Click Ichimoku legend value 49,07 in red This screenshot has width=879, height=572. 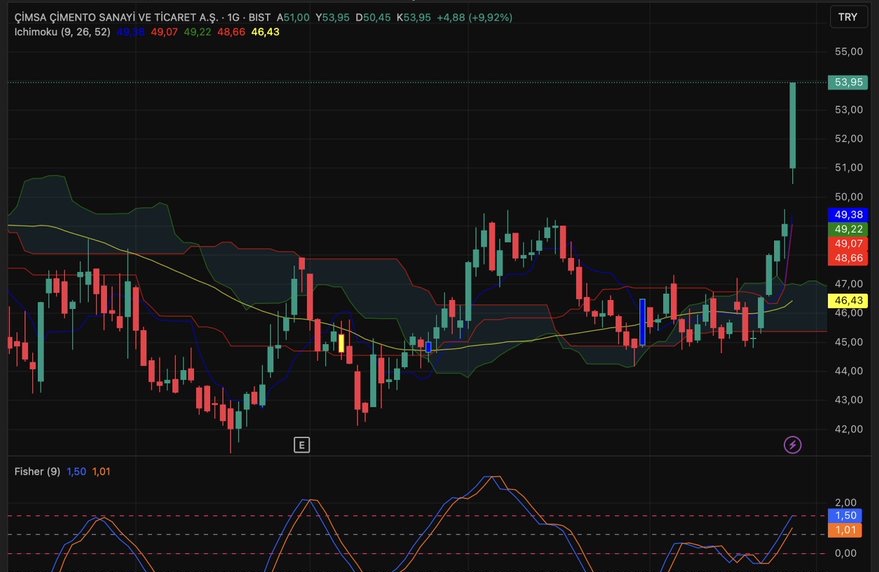click(x=164, y=32)
